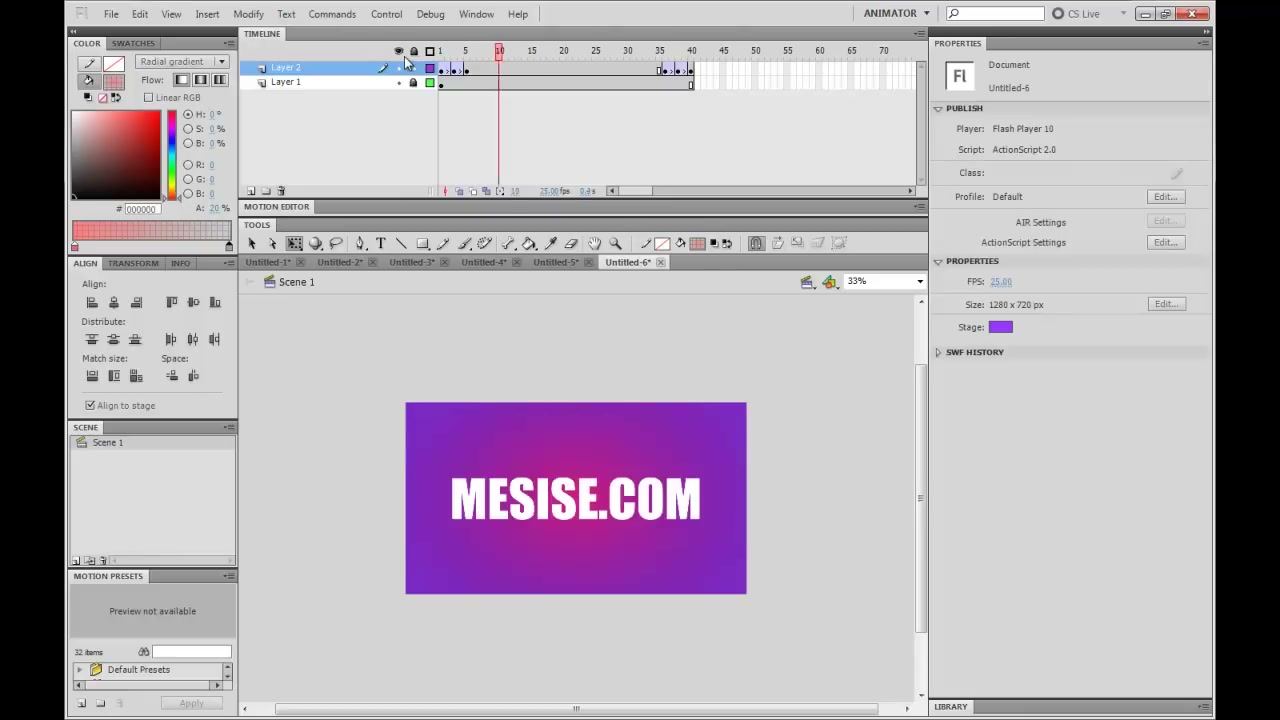Toggle the Linear RGB checkbox
This screenshot has height=720, width=1280.
point(148,97)
